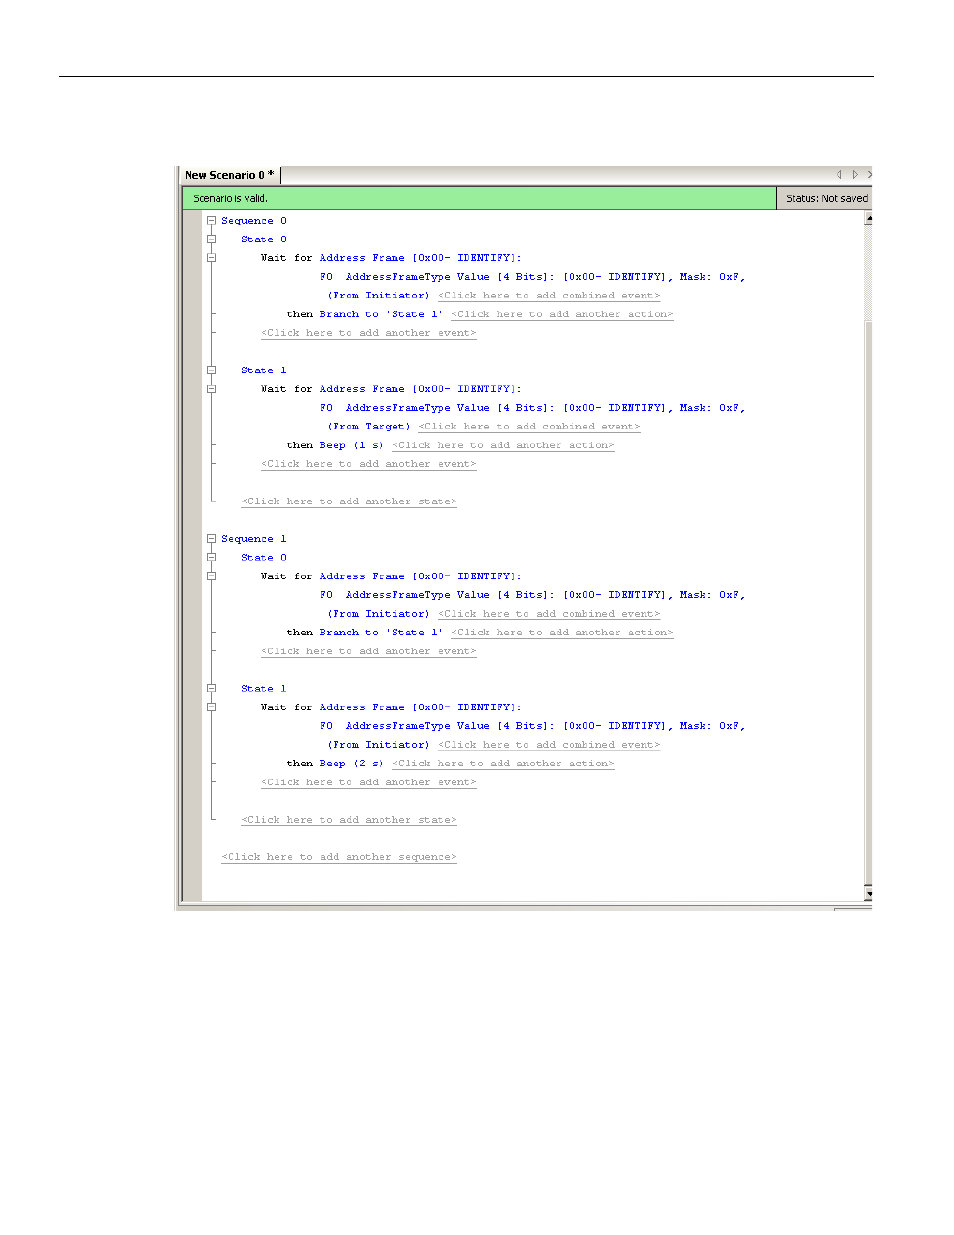Screen dimensions: 954x1235
Task: Click 'add another action' after Beep (2 s)
Action: 503,763
